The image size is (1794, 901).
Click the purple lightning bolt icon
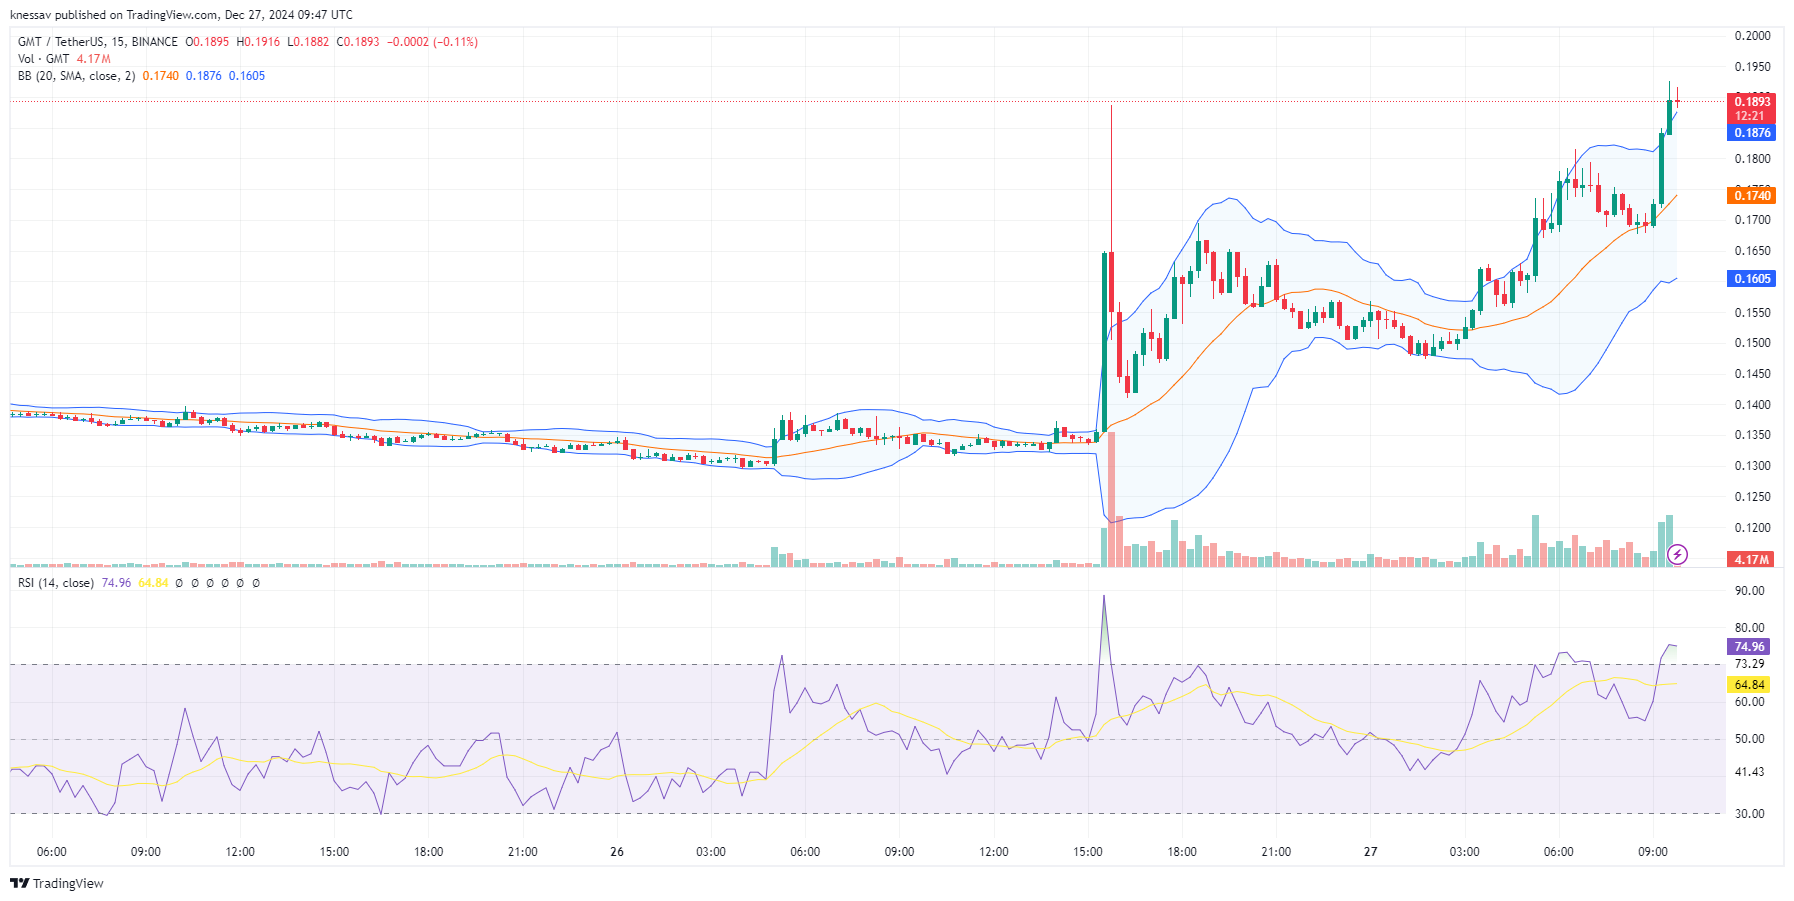click(1678, 554)
